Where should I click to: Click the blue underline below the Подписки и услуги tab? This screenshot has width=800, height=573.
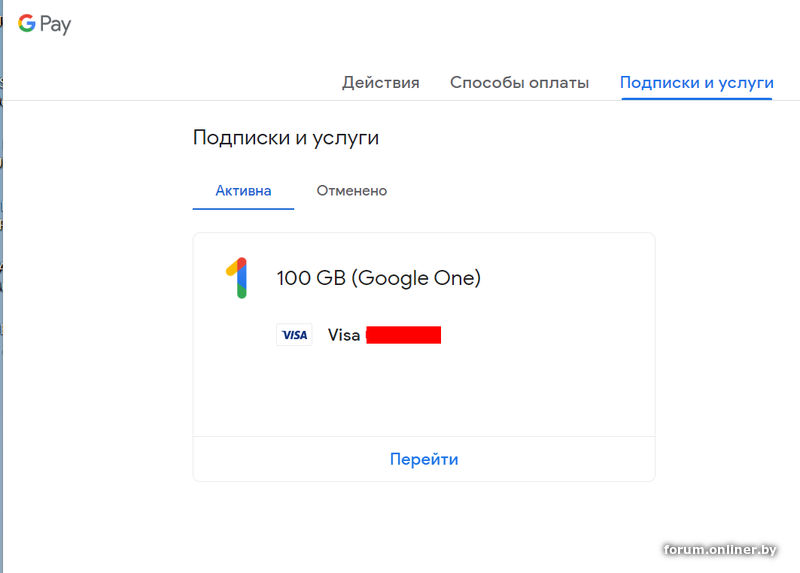coord(696,100)
